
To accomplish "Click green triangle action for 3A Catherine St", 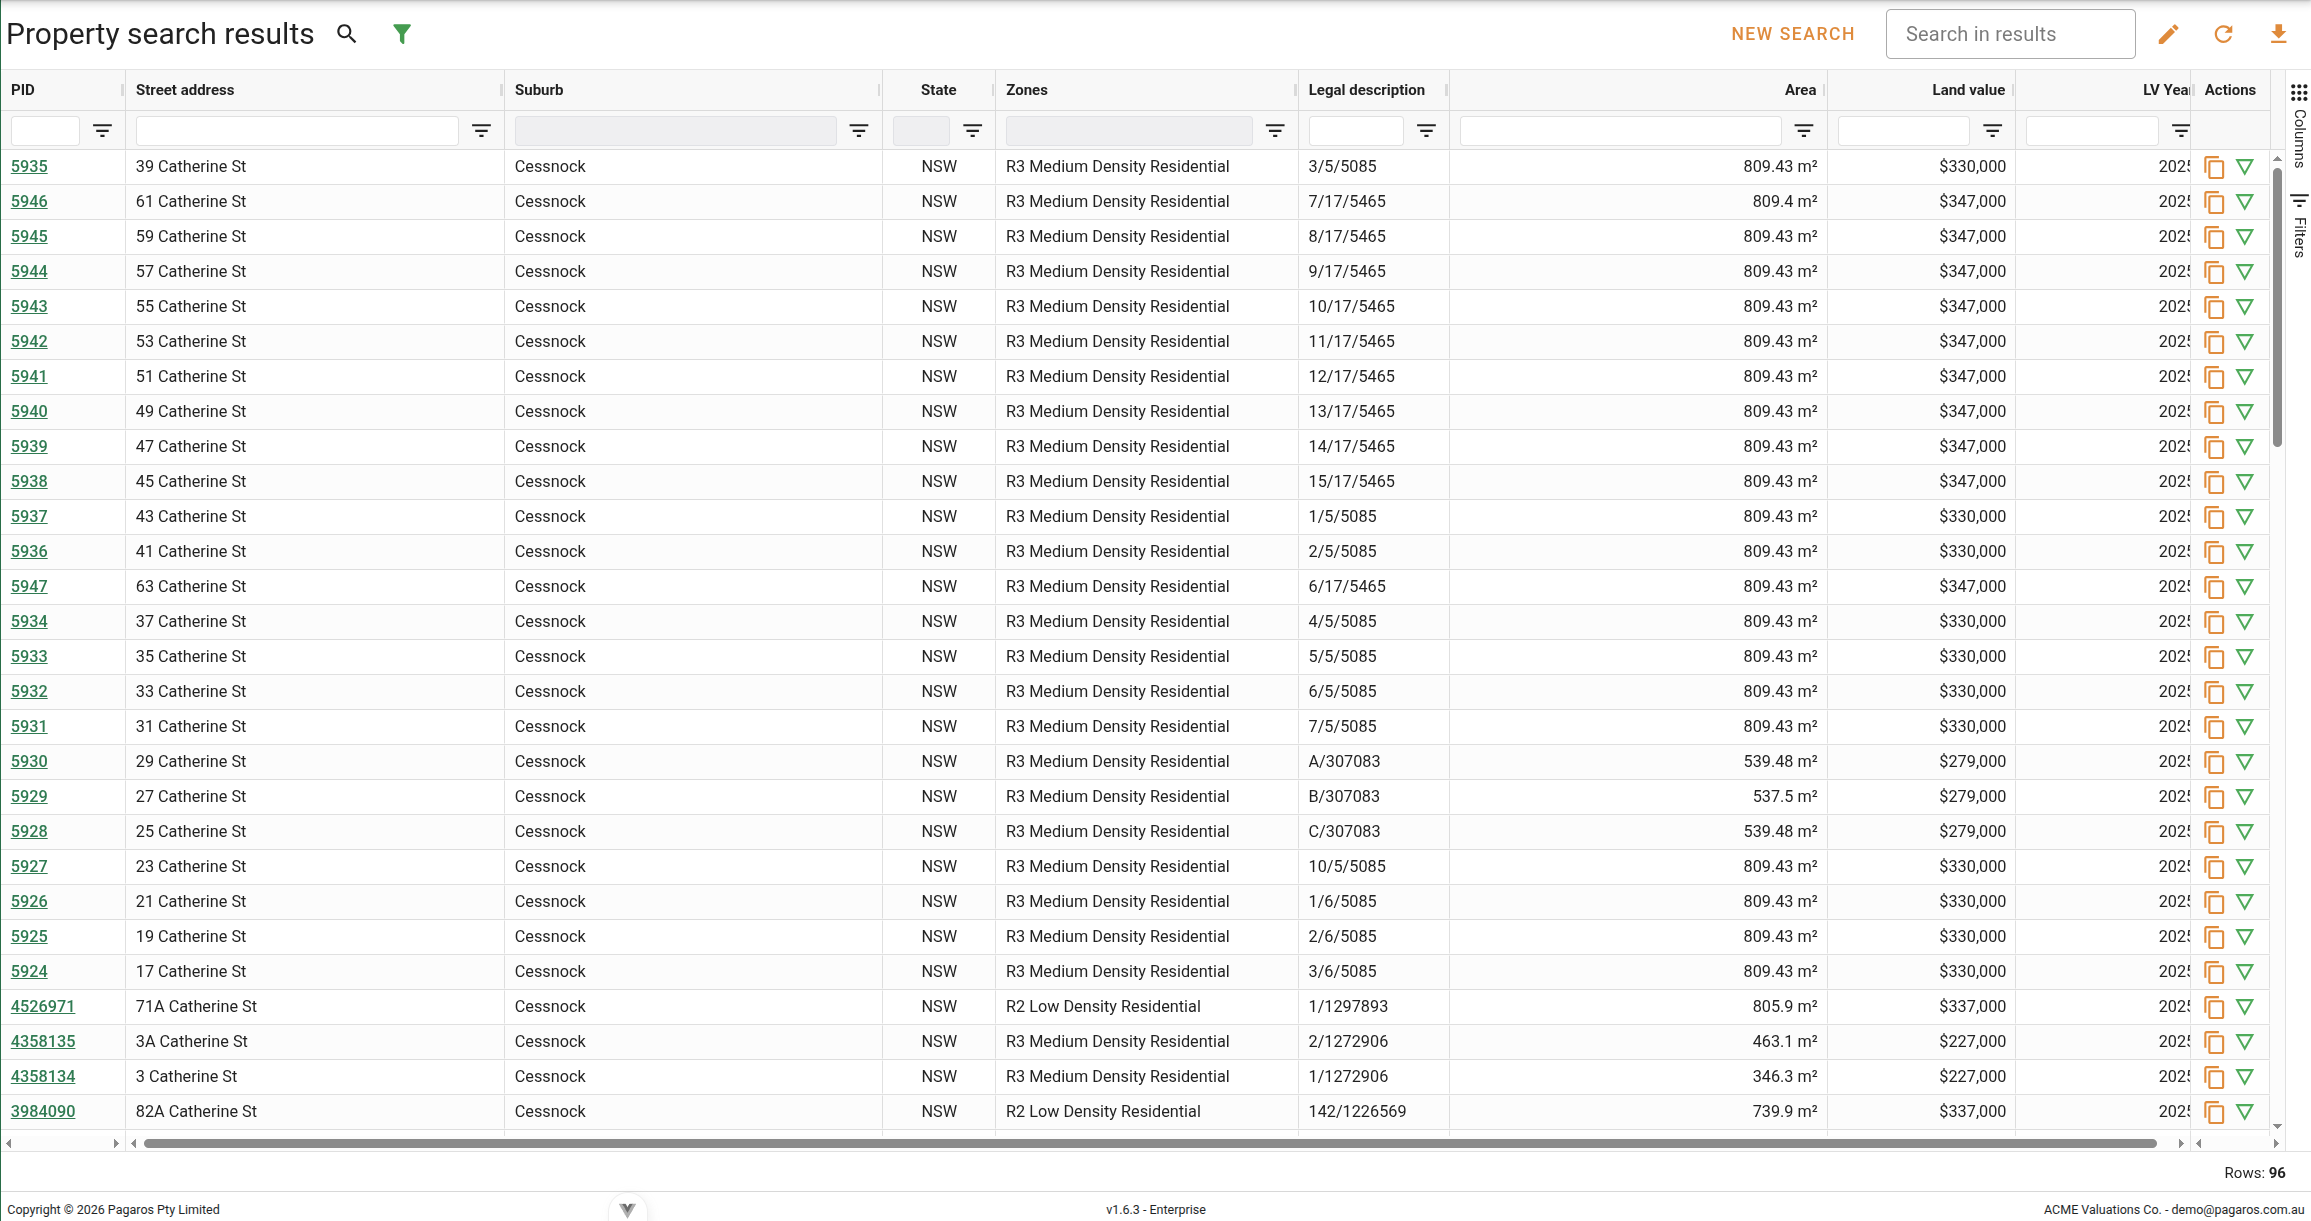I will pos(2245,1042).
